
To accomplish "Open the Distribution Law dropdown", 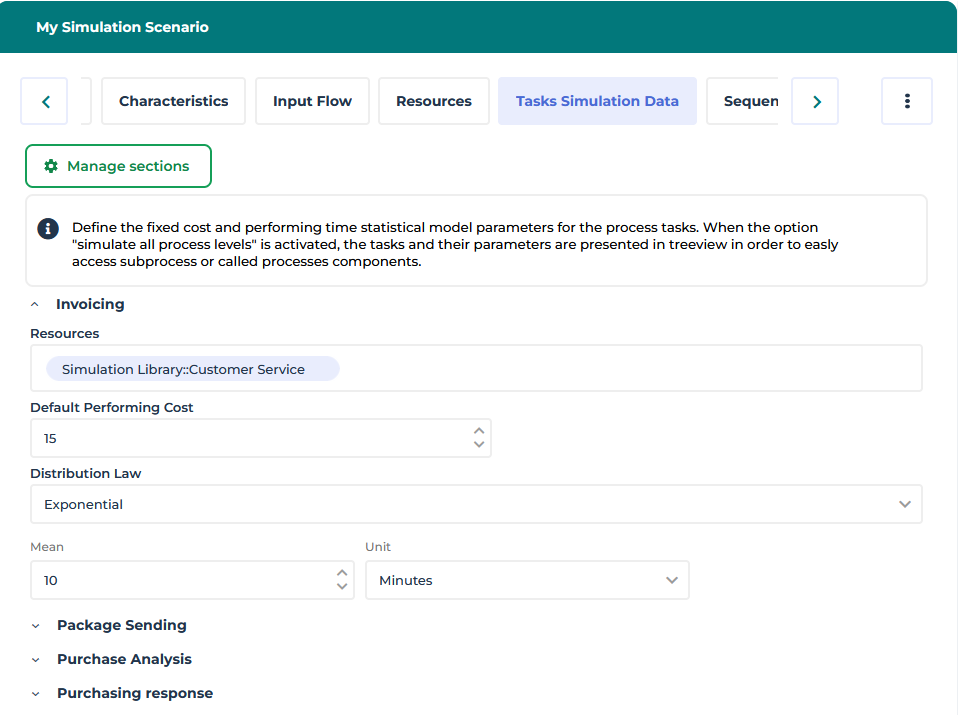I will click(476, 504).
